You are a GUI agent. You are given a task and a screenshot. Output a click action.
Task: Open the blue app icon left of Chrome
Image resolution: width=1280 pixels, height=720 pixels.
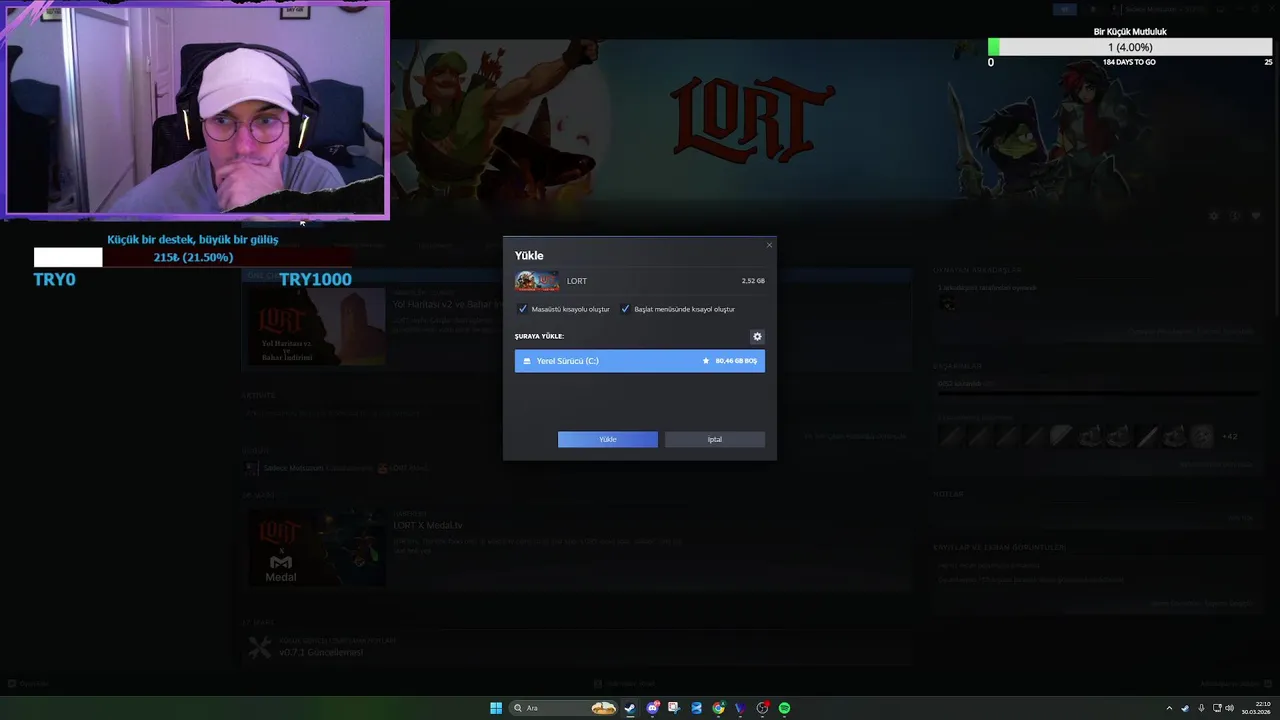click(x=696, y=708)
